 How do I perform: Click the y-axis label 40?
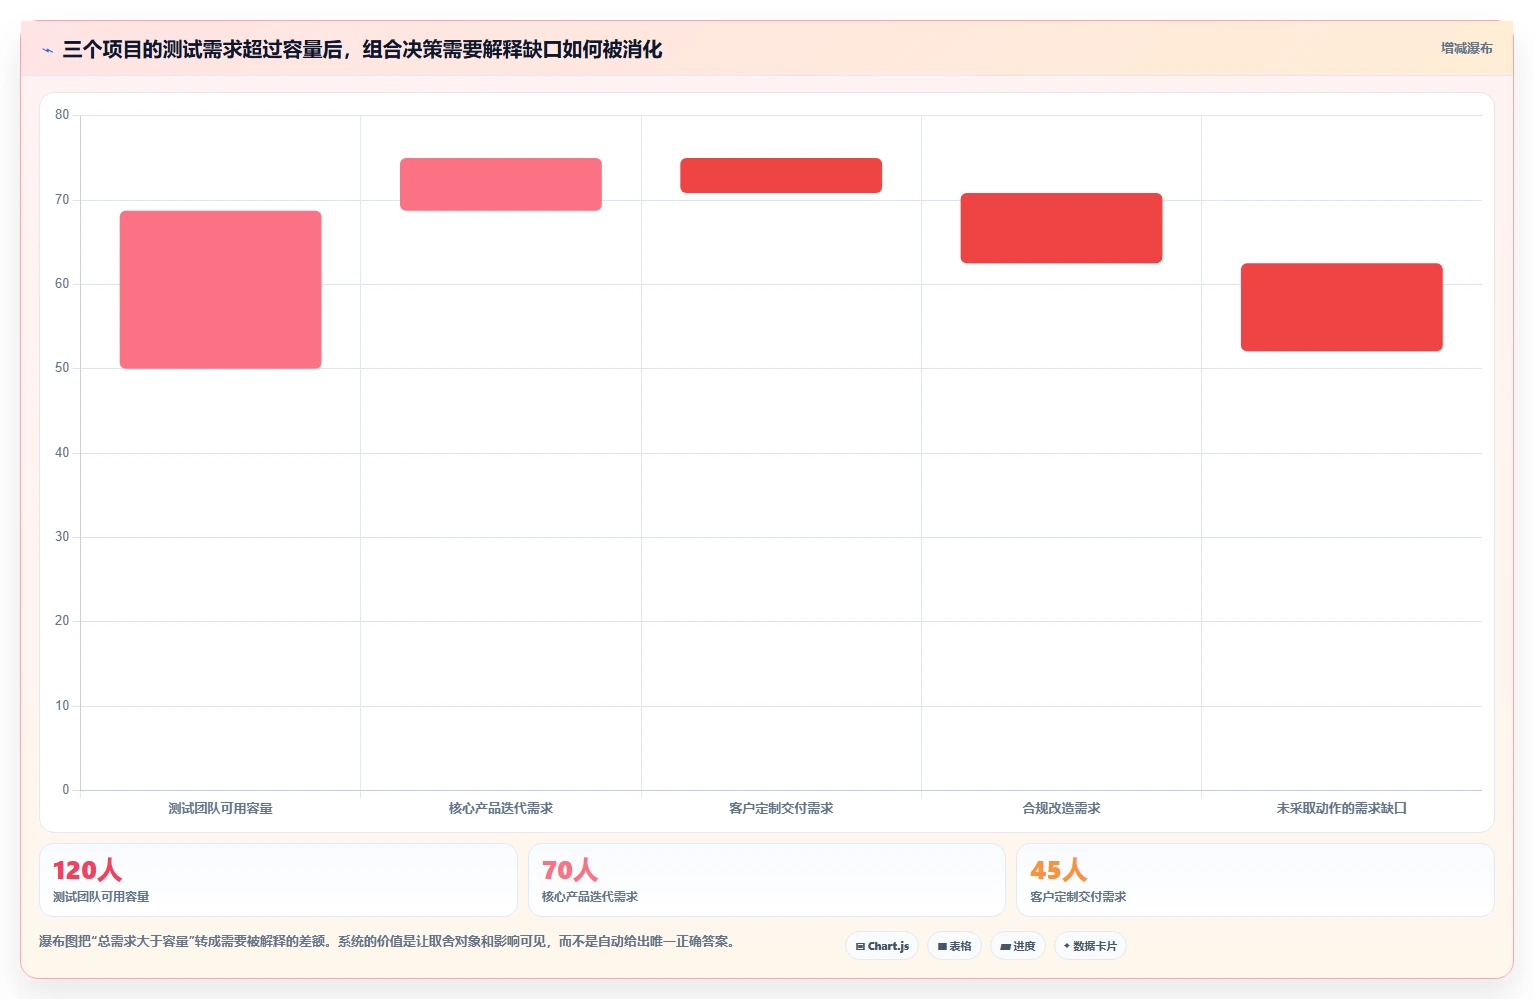[62, 453]
